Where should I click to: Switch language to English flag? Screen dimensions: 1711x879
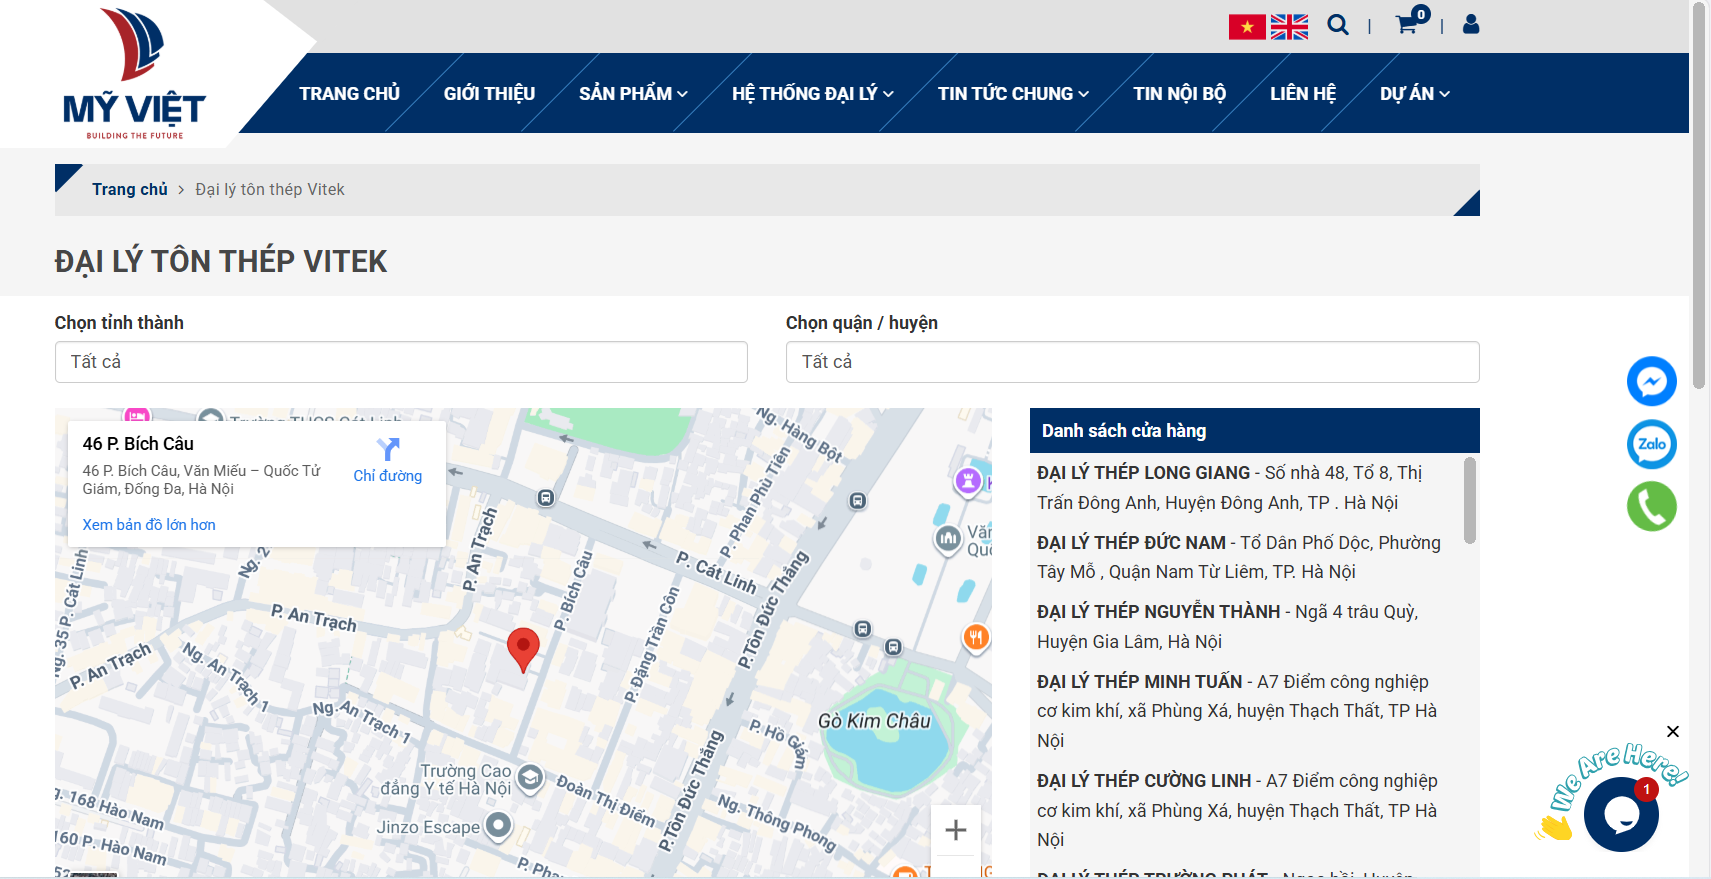click(x=1289, y=27)
